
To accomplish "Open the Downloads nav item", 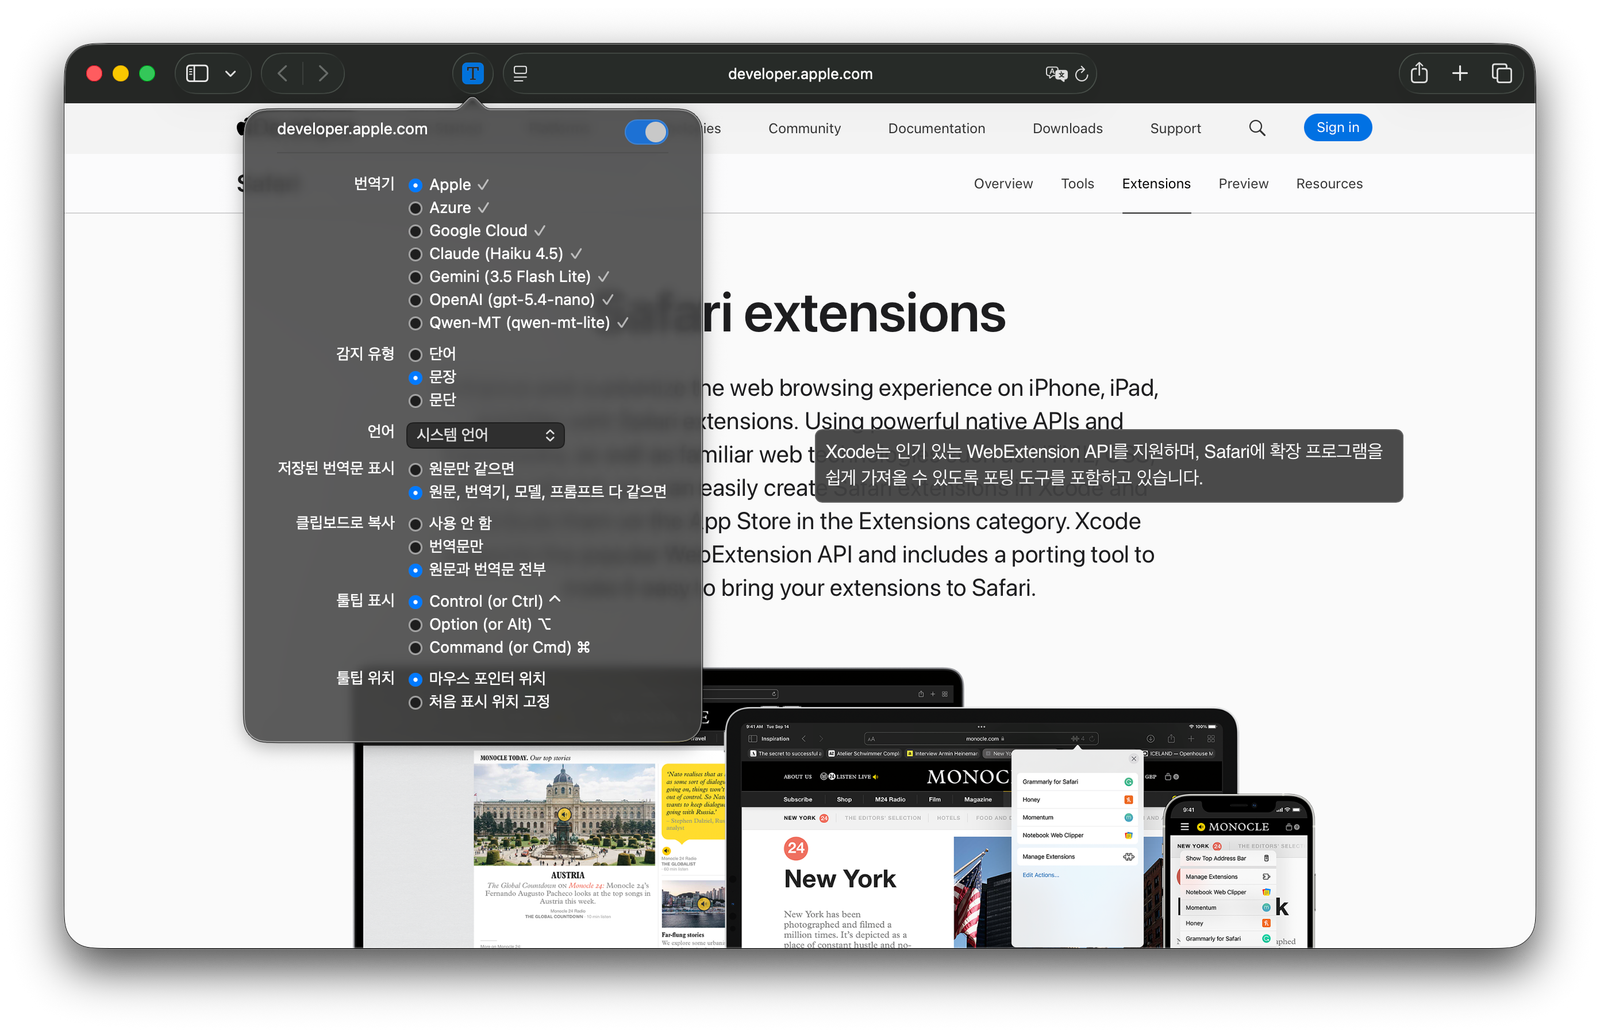I will click(x=1068, y=128).
